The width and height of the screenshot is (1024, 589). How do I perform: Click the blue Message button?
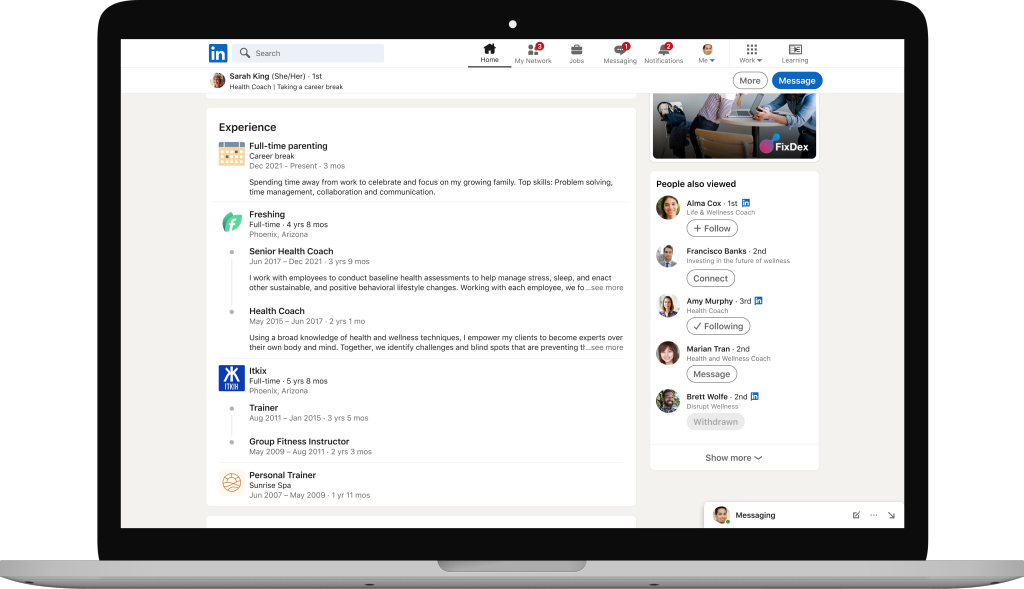tap(797, 81)
